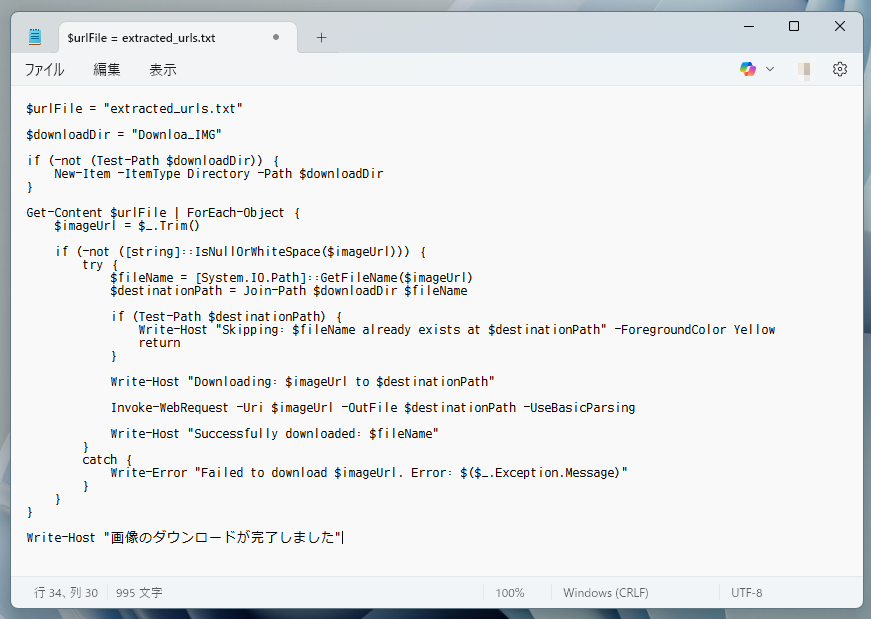This screenshot has width=871, height=619.
Task: Click the 995 文字 character count
Action: 139,593
